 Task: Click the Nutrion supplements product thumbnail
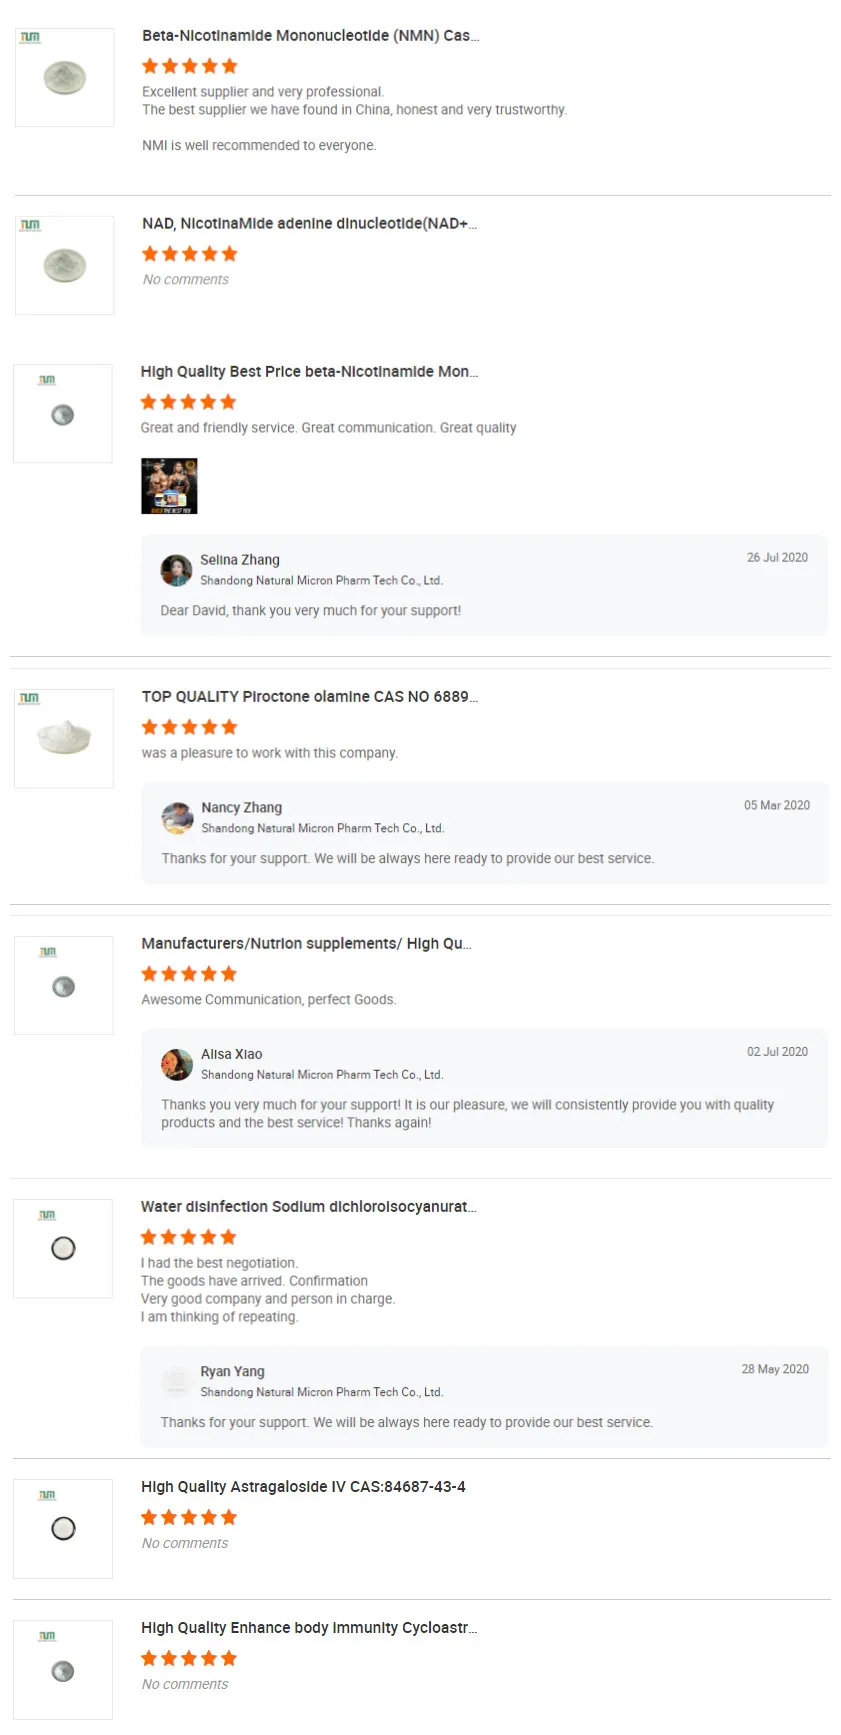click(63, 985)
